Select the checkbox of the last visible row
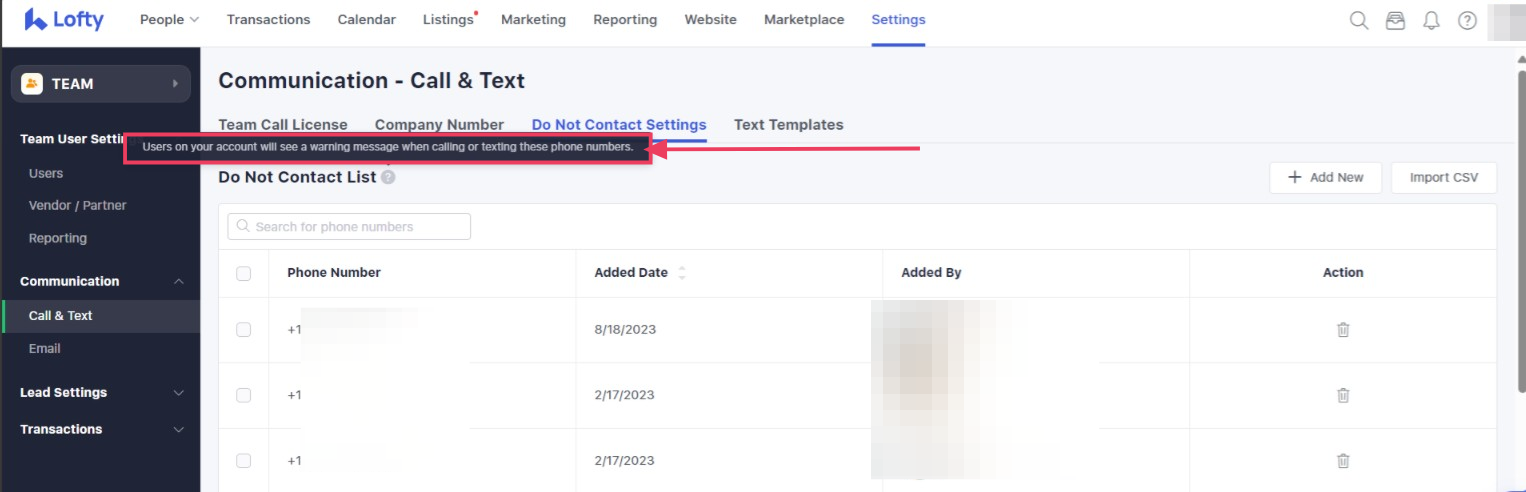 [x=244, y=461]
